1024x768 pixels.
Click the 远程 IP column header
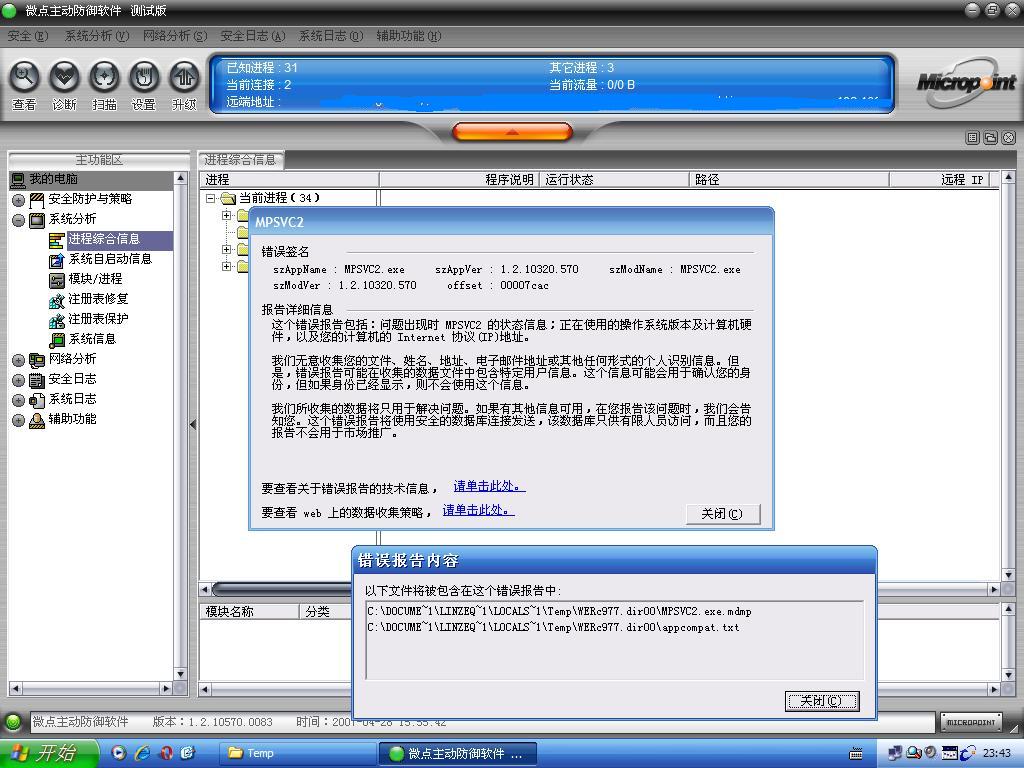[940, 180]
